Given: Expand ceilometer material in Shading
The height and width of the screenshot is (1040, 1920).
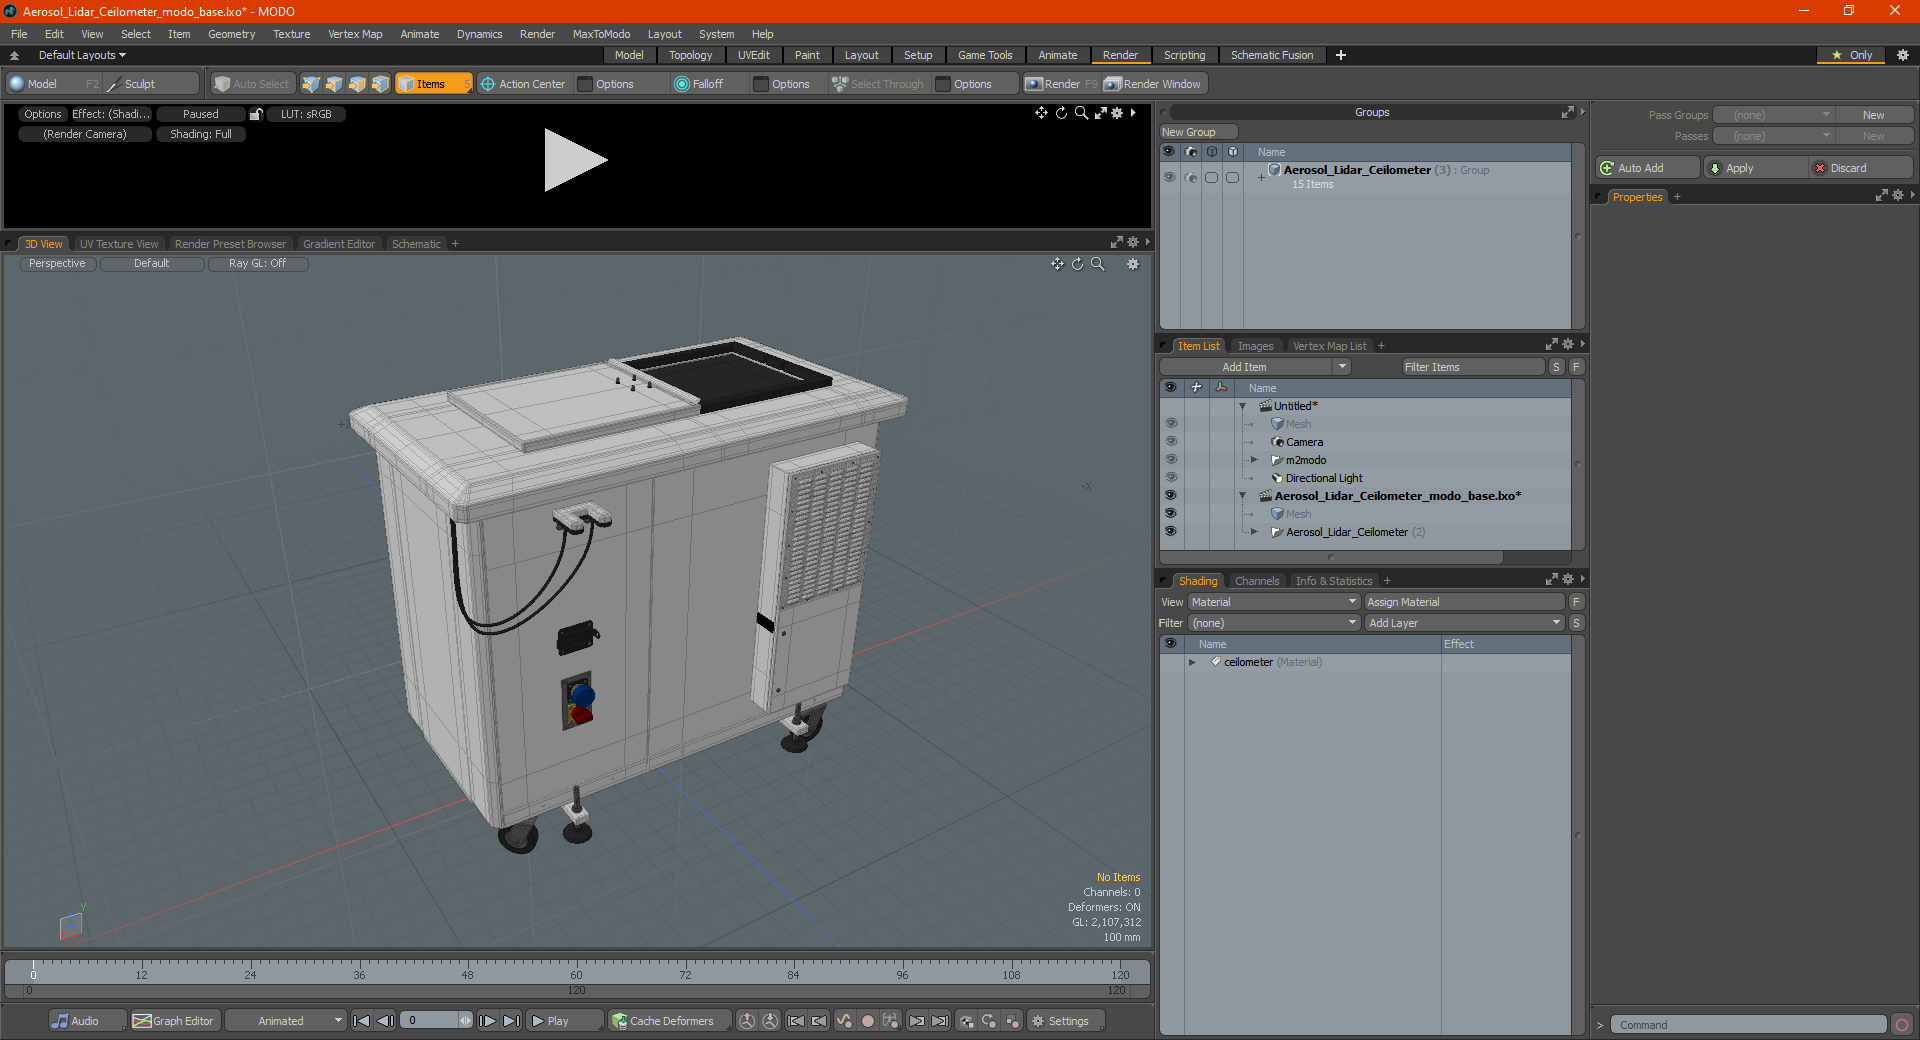Looking at the screenshot, I should 1192,662.
